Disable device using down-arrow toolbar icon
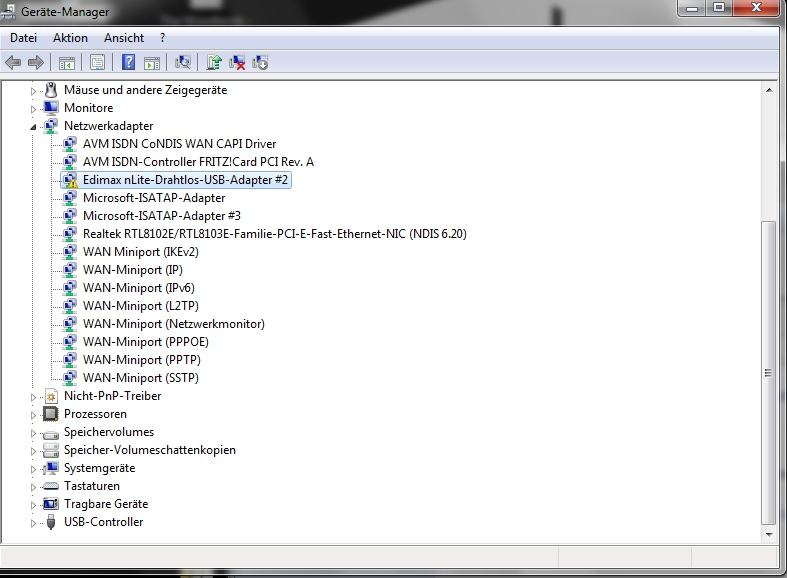Screen dimensions: 787x578 coord(260,63)
